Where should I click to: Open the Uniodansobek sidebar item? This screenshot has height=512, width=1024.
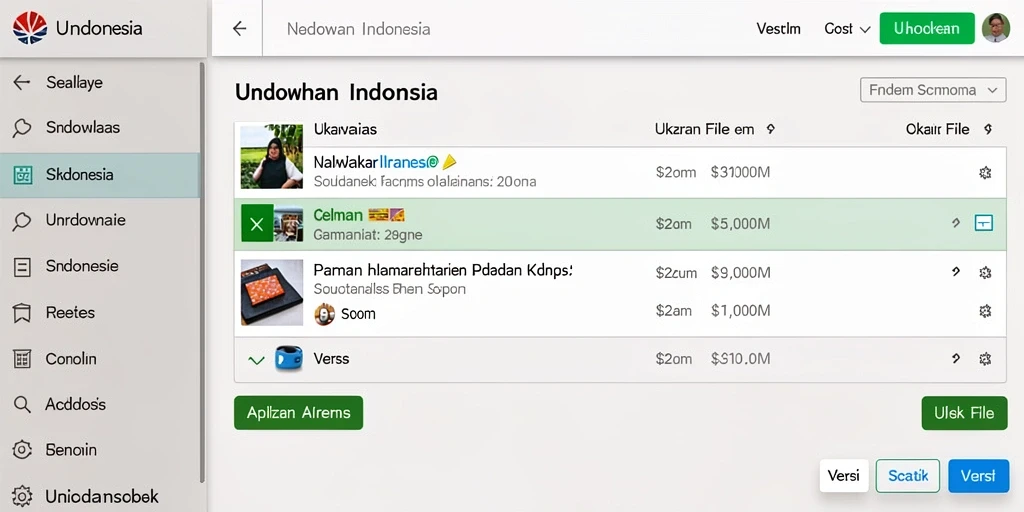tap(99, 496)
